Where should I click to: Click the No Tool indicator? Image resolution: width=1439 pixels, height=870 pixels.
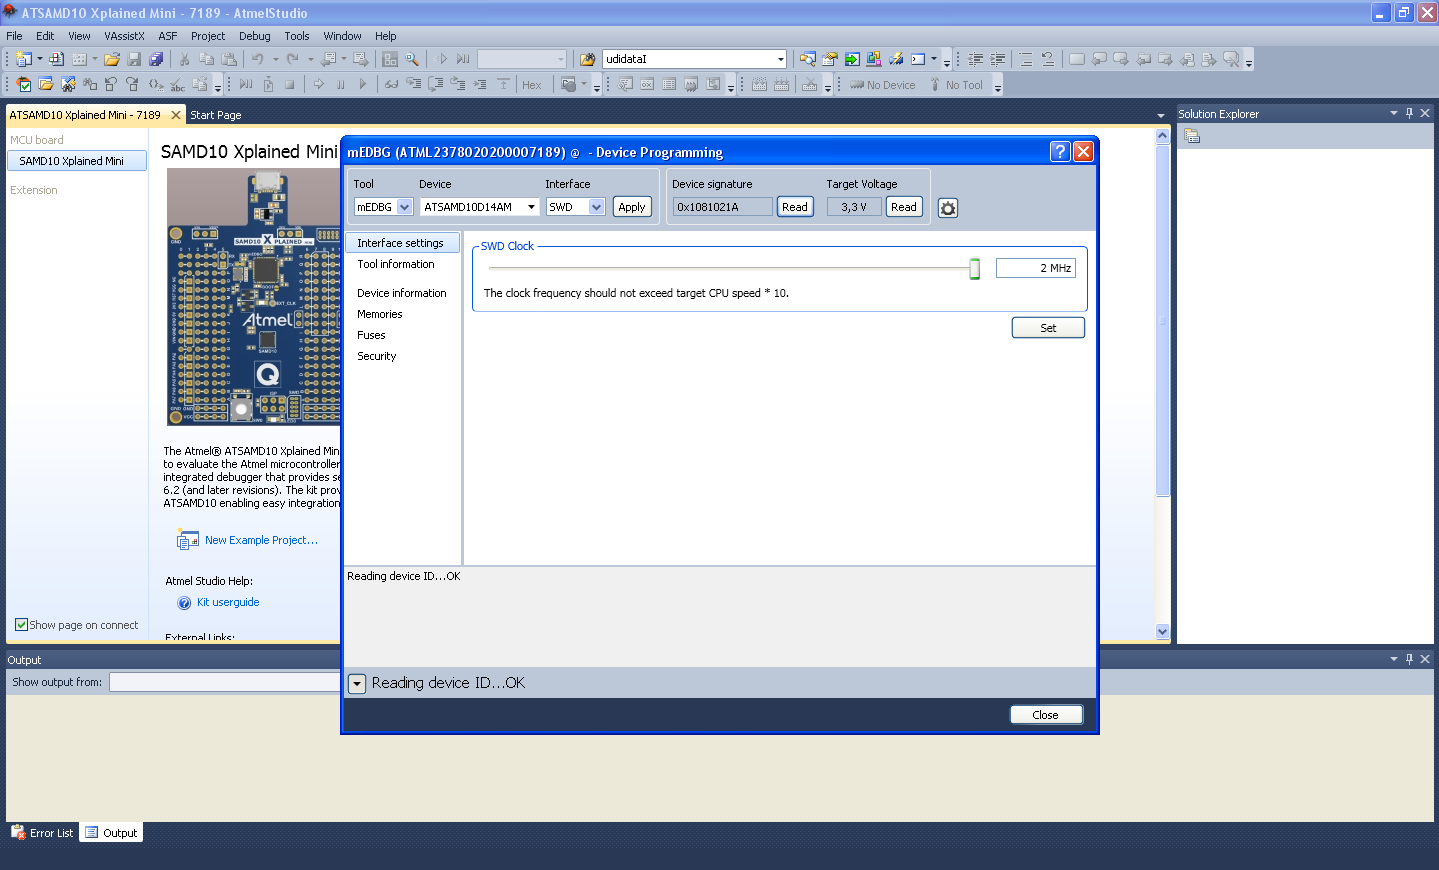click(x=957, y=85)
